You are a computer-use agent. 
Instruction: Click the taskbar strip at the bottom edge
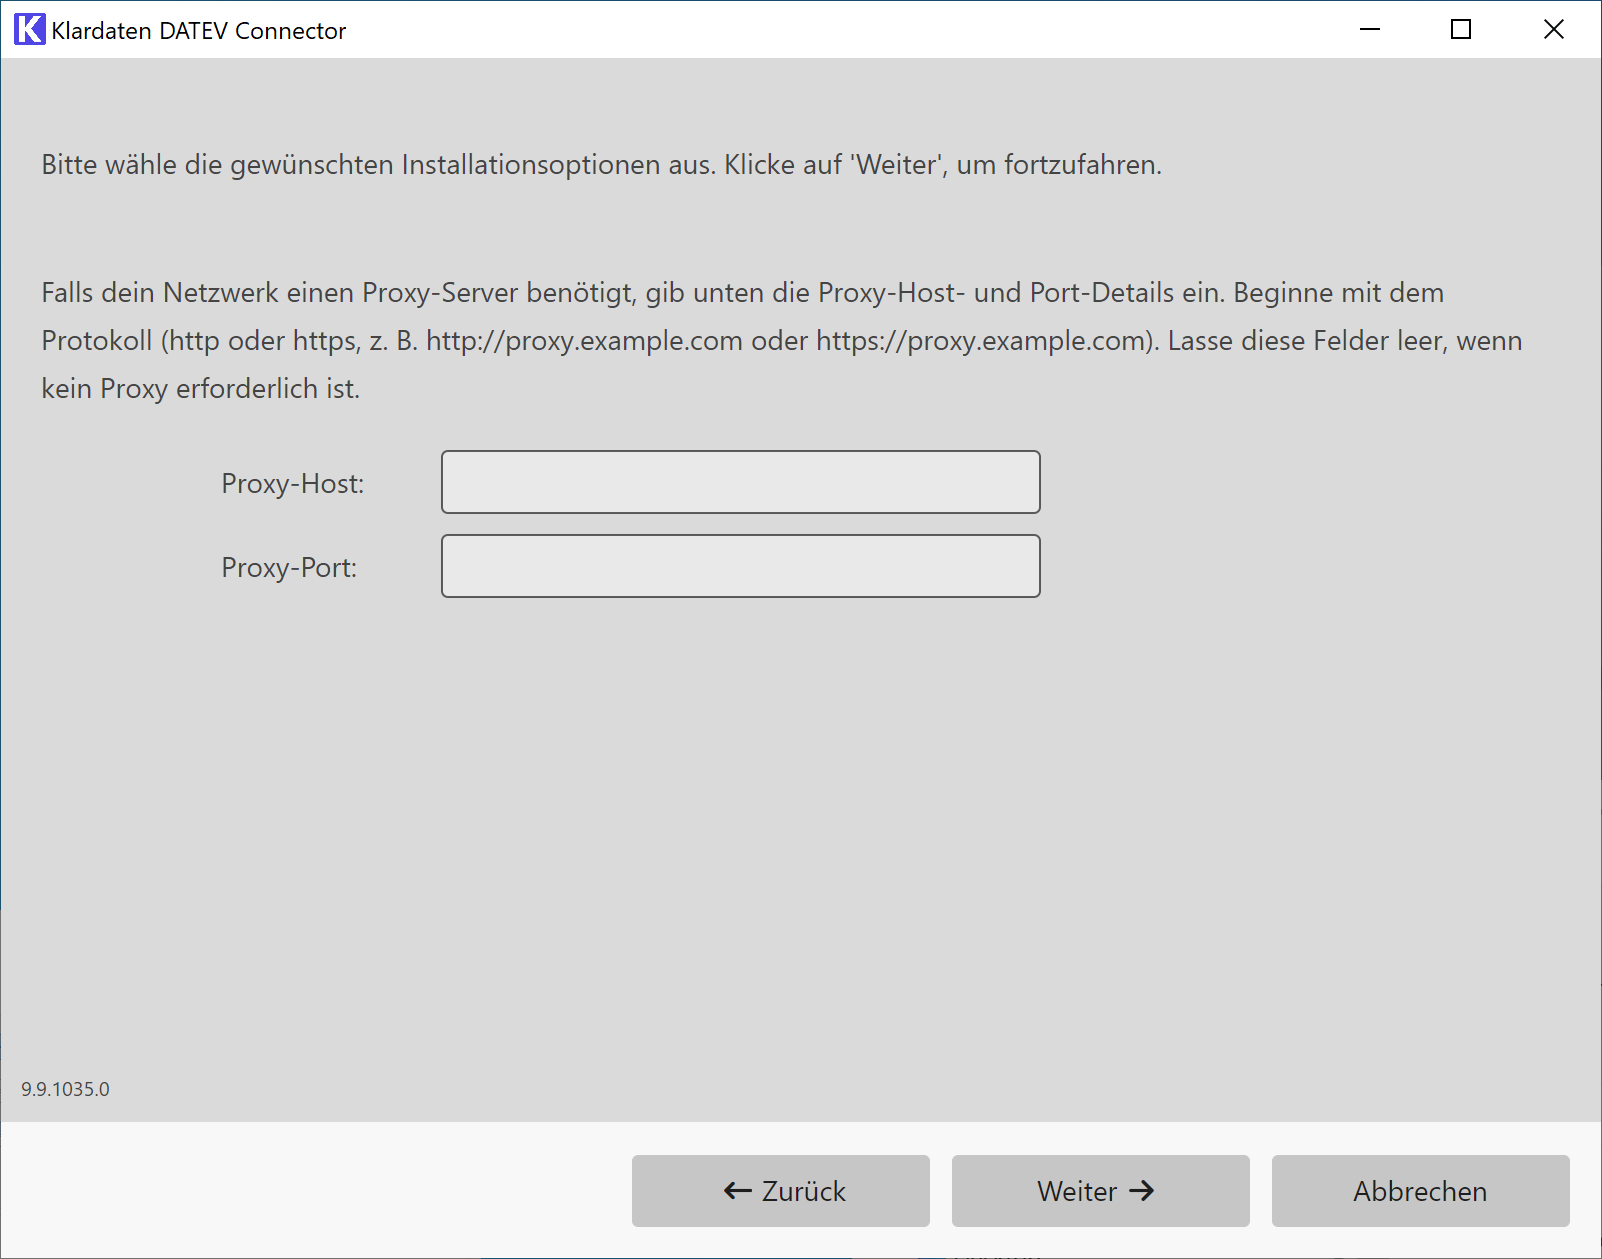point(800,1255)
